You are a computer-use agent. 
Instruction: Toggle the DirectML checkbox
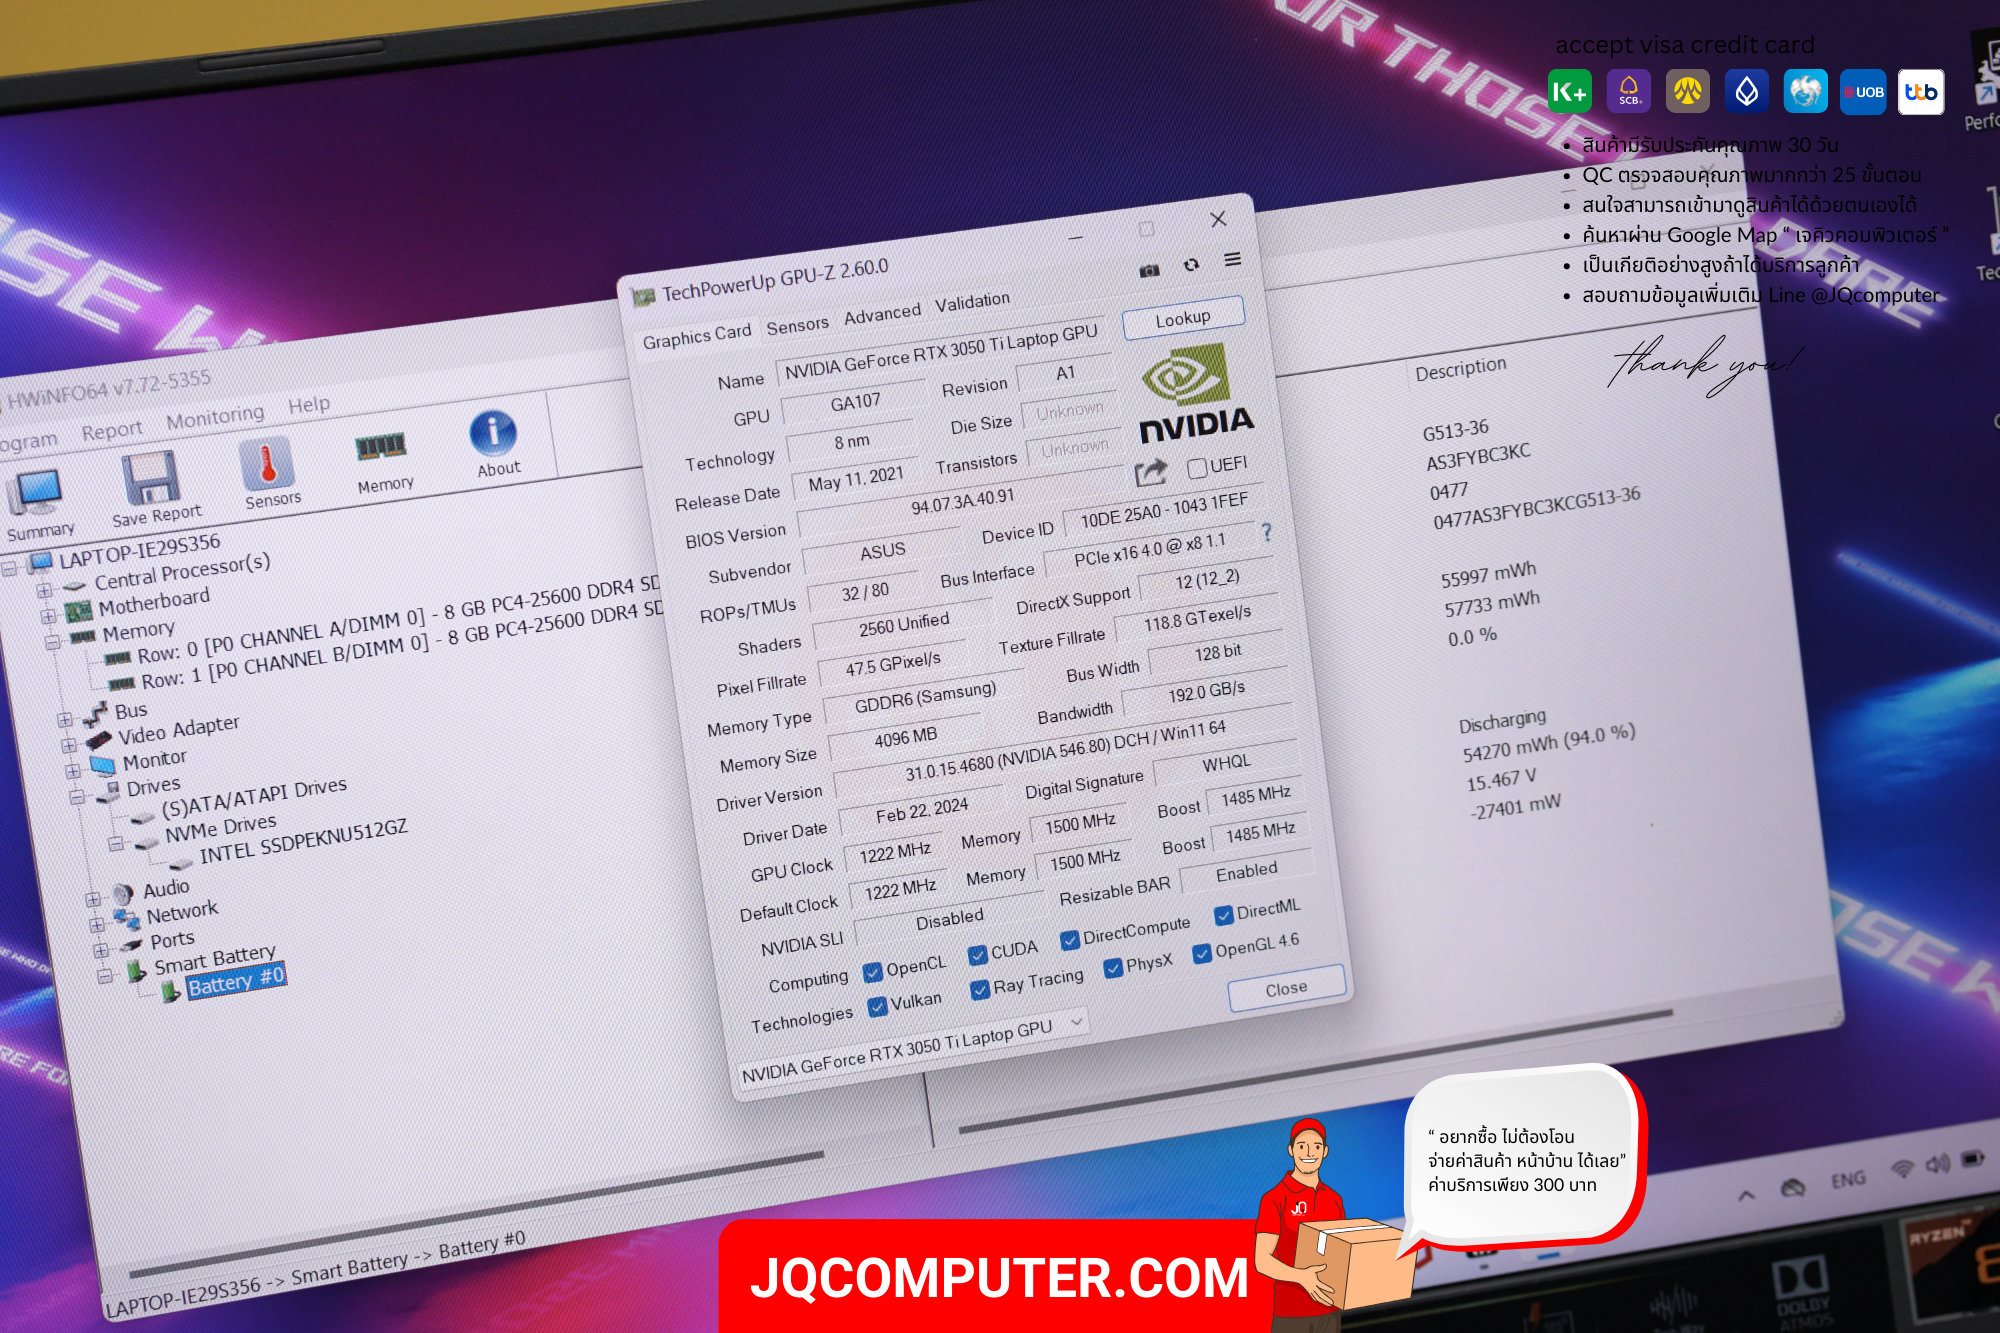(1223, 914)
